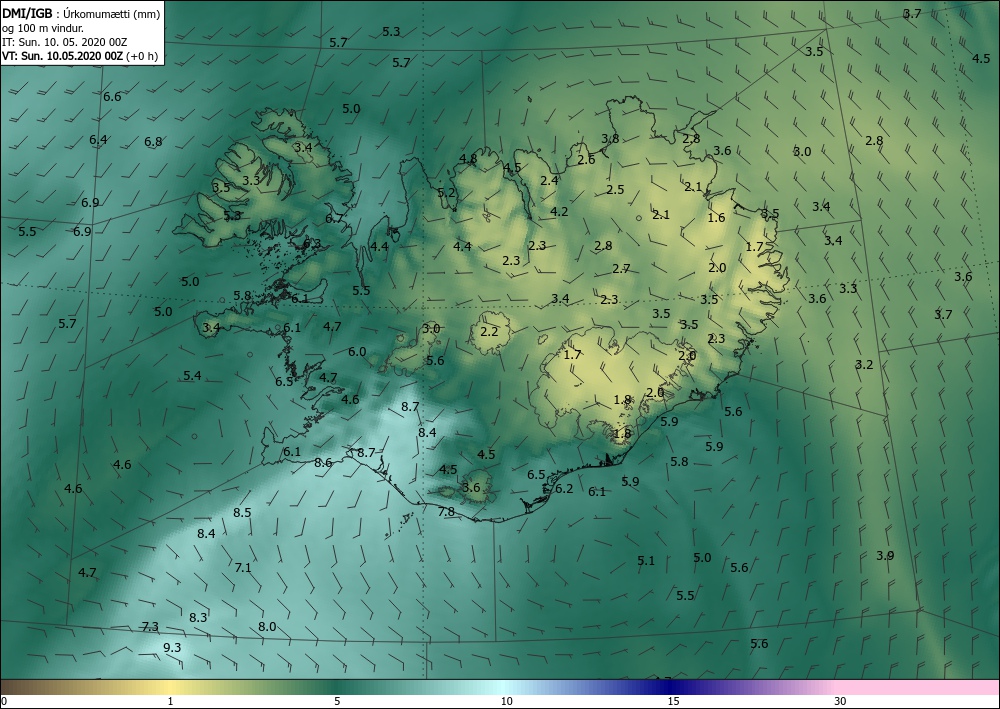Click the 3.9 value label

tap(885, 556)
